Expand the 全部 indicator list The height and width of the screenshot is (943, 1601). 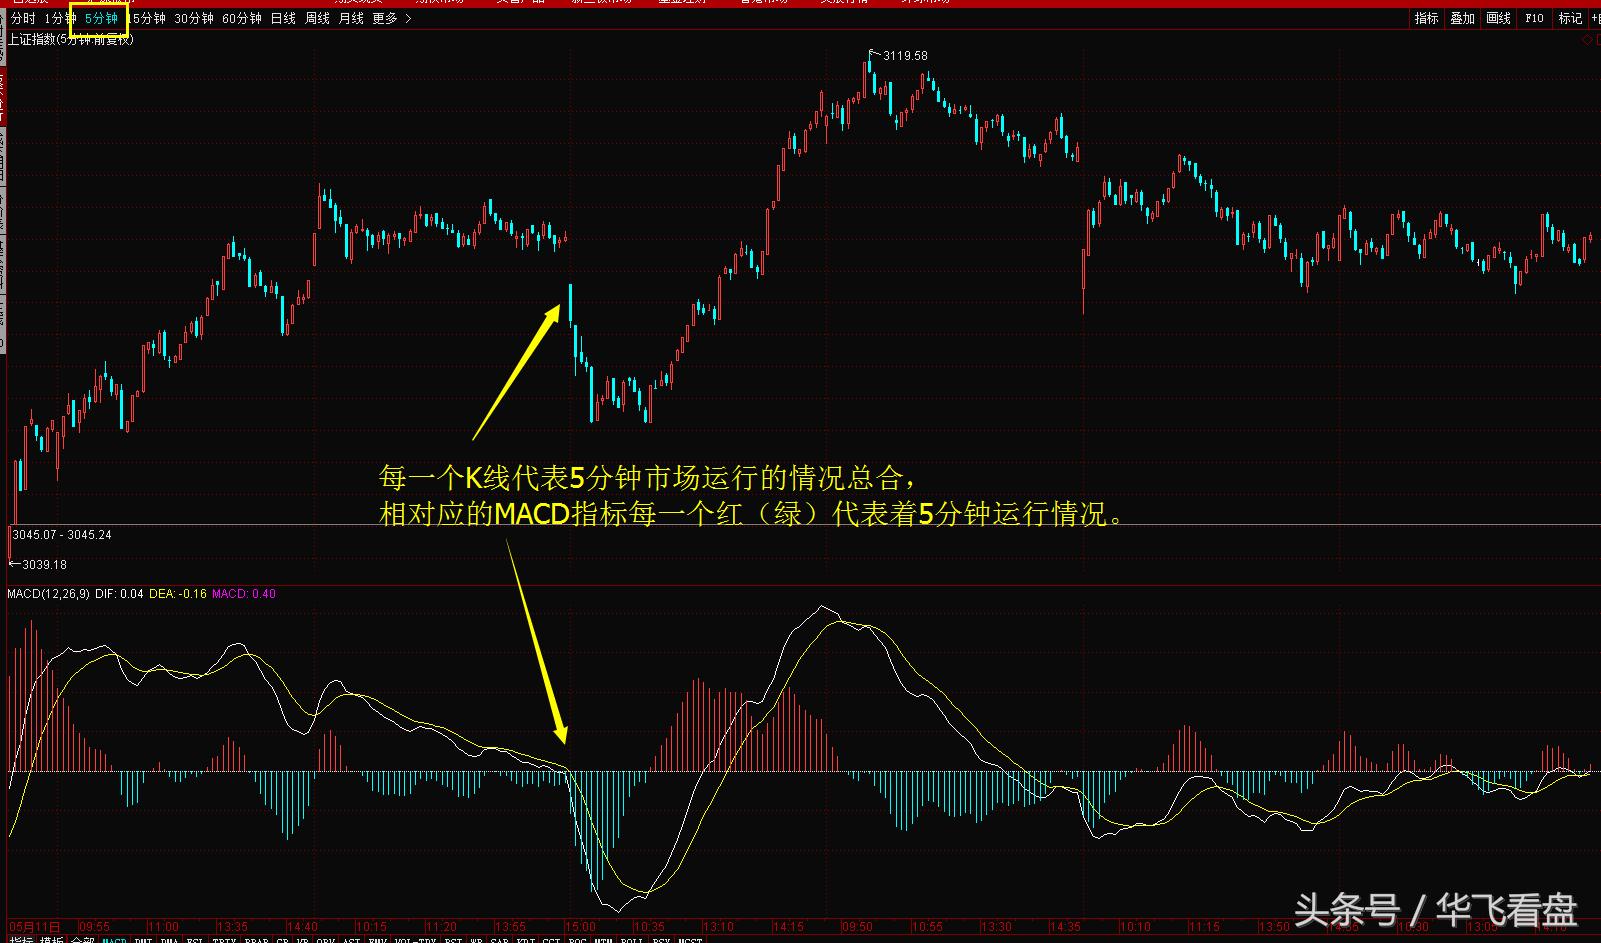click(80, 938)
